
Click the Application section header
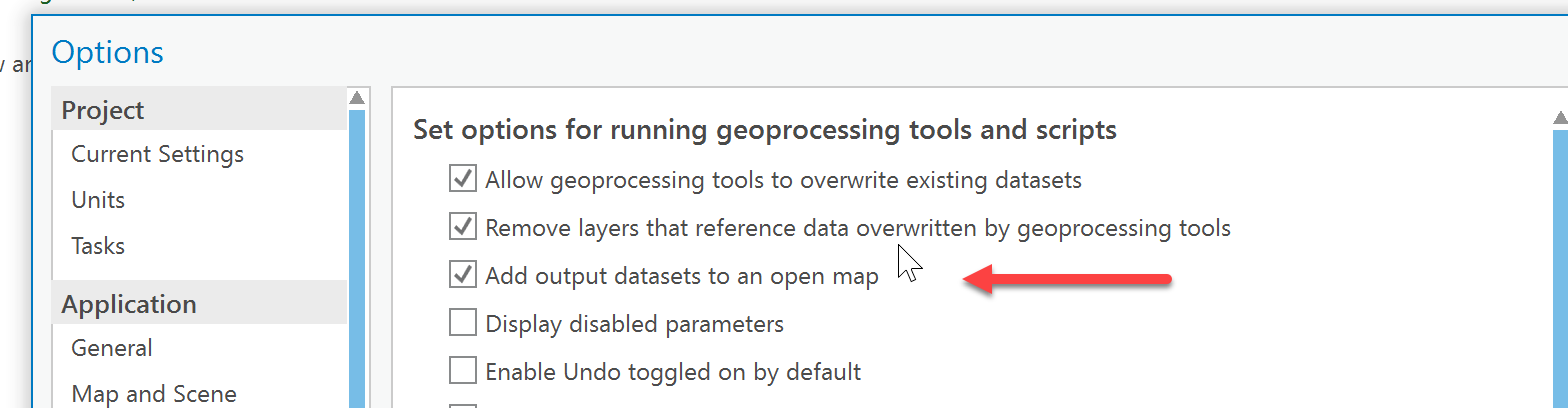pos(129,304)
